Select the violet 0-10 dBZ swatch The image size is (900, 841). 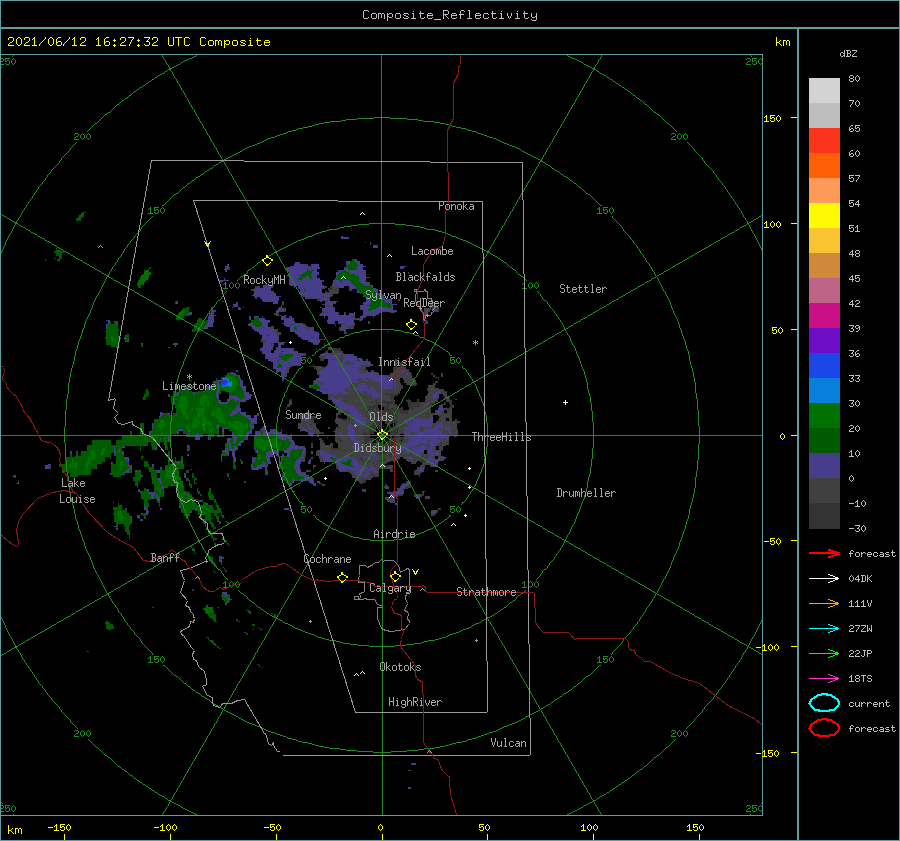pyautogui.click(x=824, y=466)
